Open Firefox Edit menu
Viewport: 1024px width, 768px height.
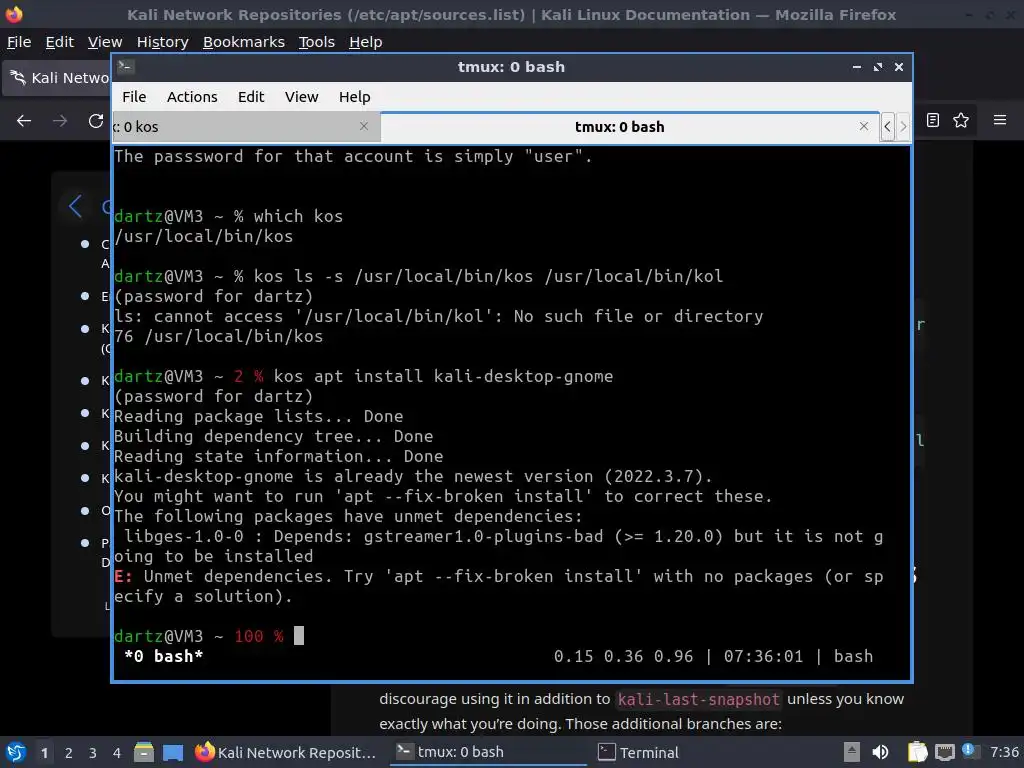coord(59,42)
